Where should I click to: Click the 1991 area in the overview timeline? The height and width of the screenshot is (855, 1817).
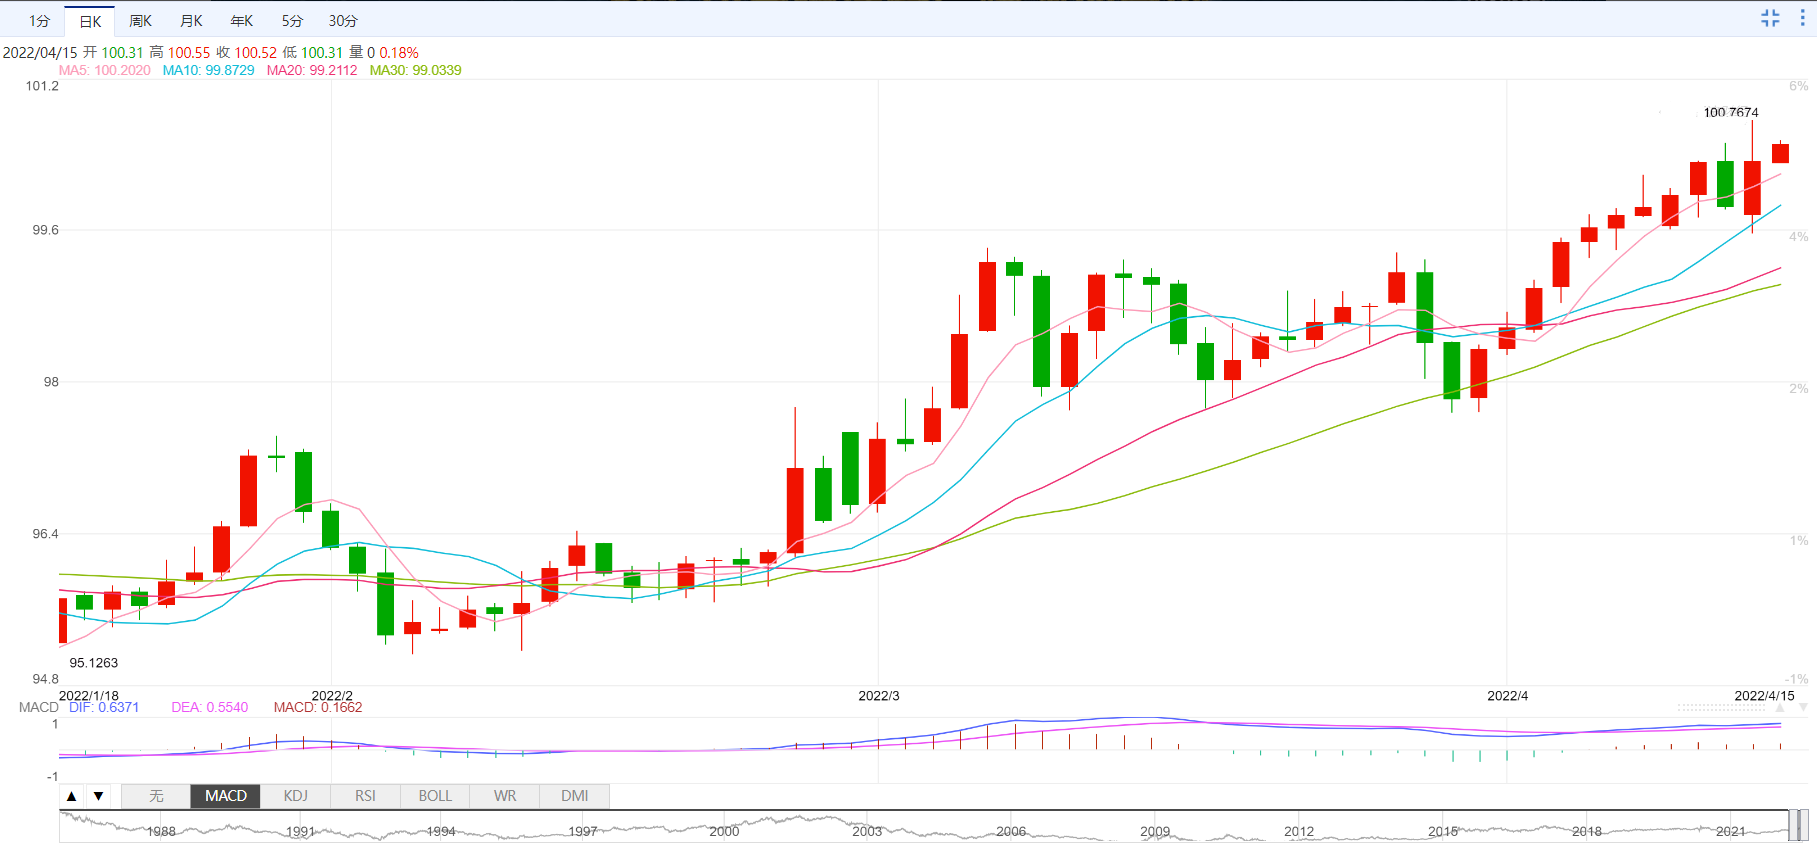point(300,831)
